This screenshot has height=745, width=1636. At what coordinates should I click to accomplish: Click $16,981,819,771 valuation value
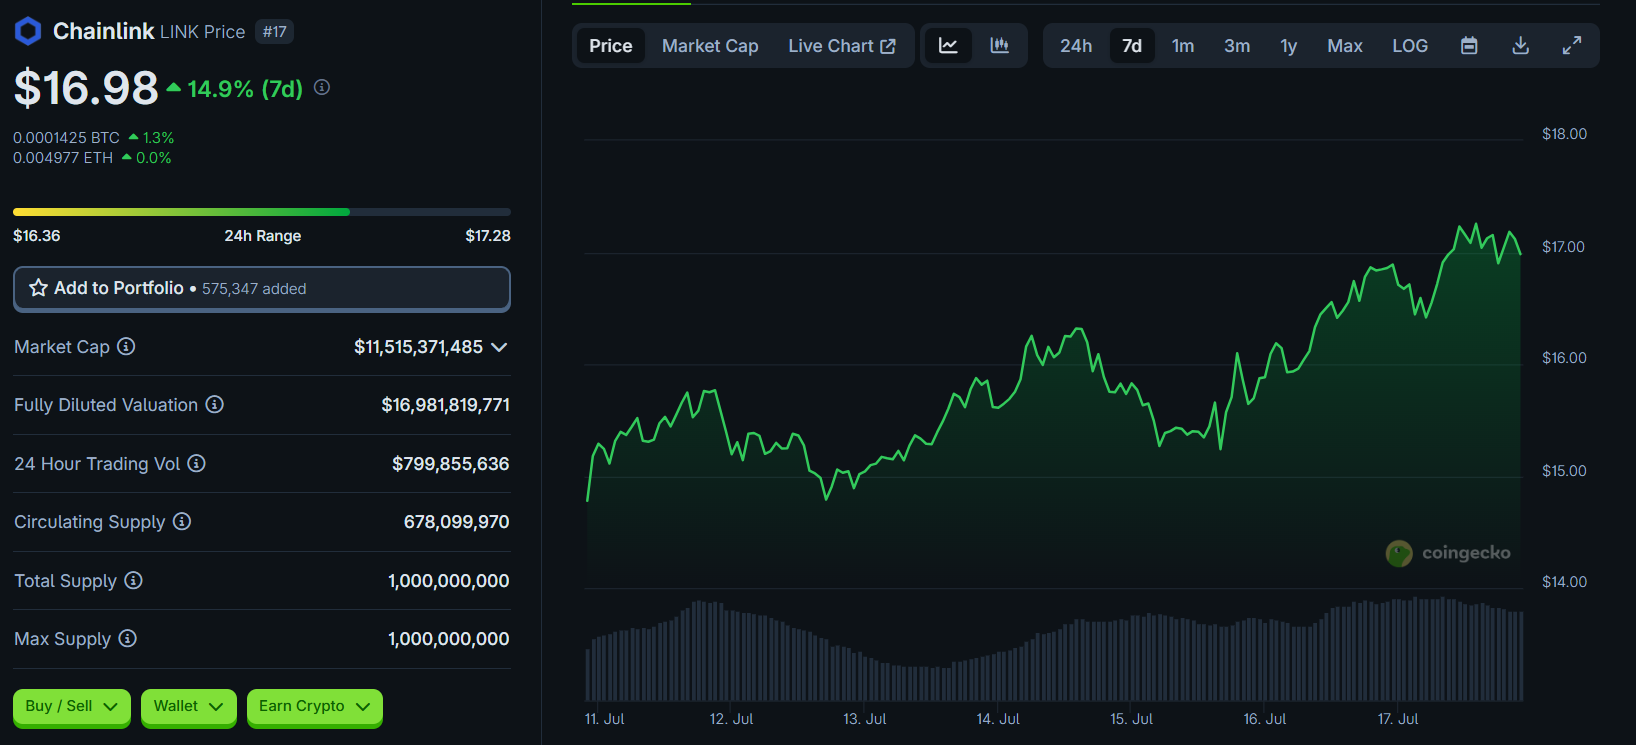[x=445, y=405]
